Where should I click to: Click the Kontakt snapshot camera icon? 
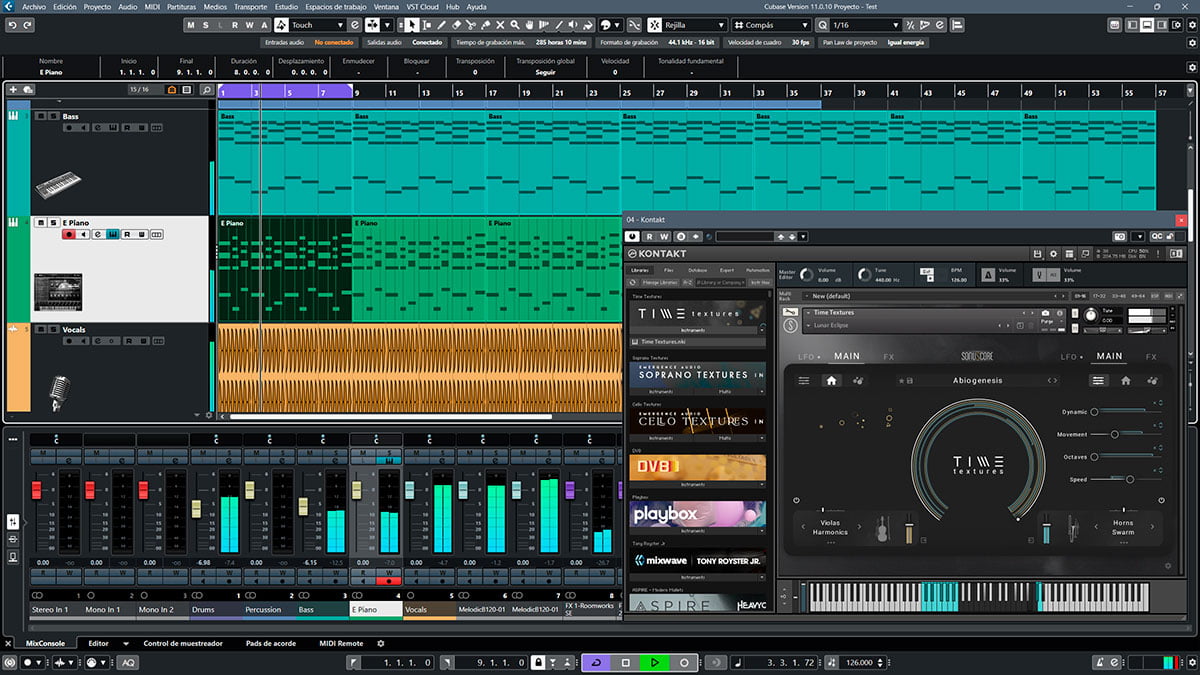[1045, 313]
